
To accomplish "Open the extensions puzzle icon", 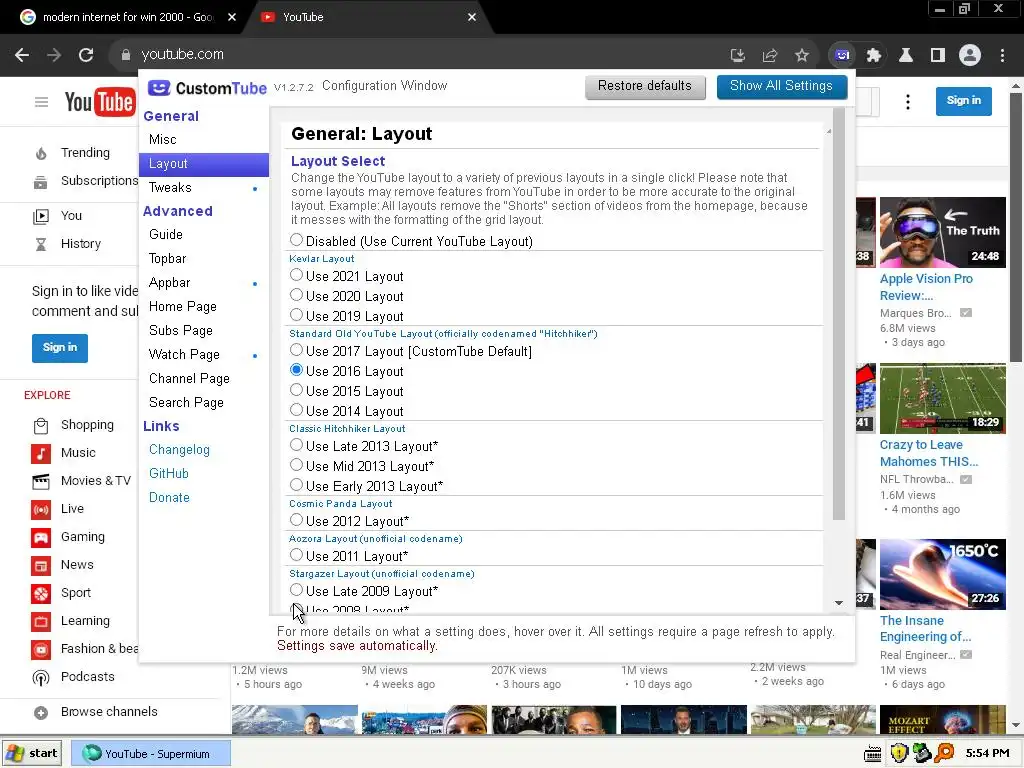I will [x=874, y=56].
